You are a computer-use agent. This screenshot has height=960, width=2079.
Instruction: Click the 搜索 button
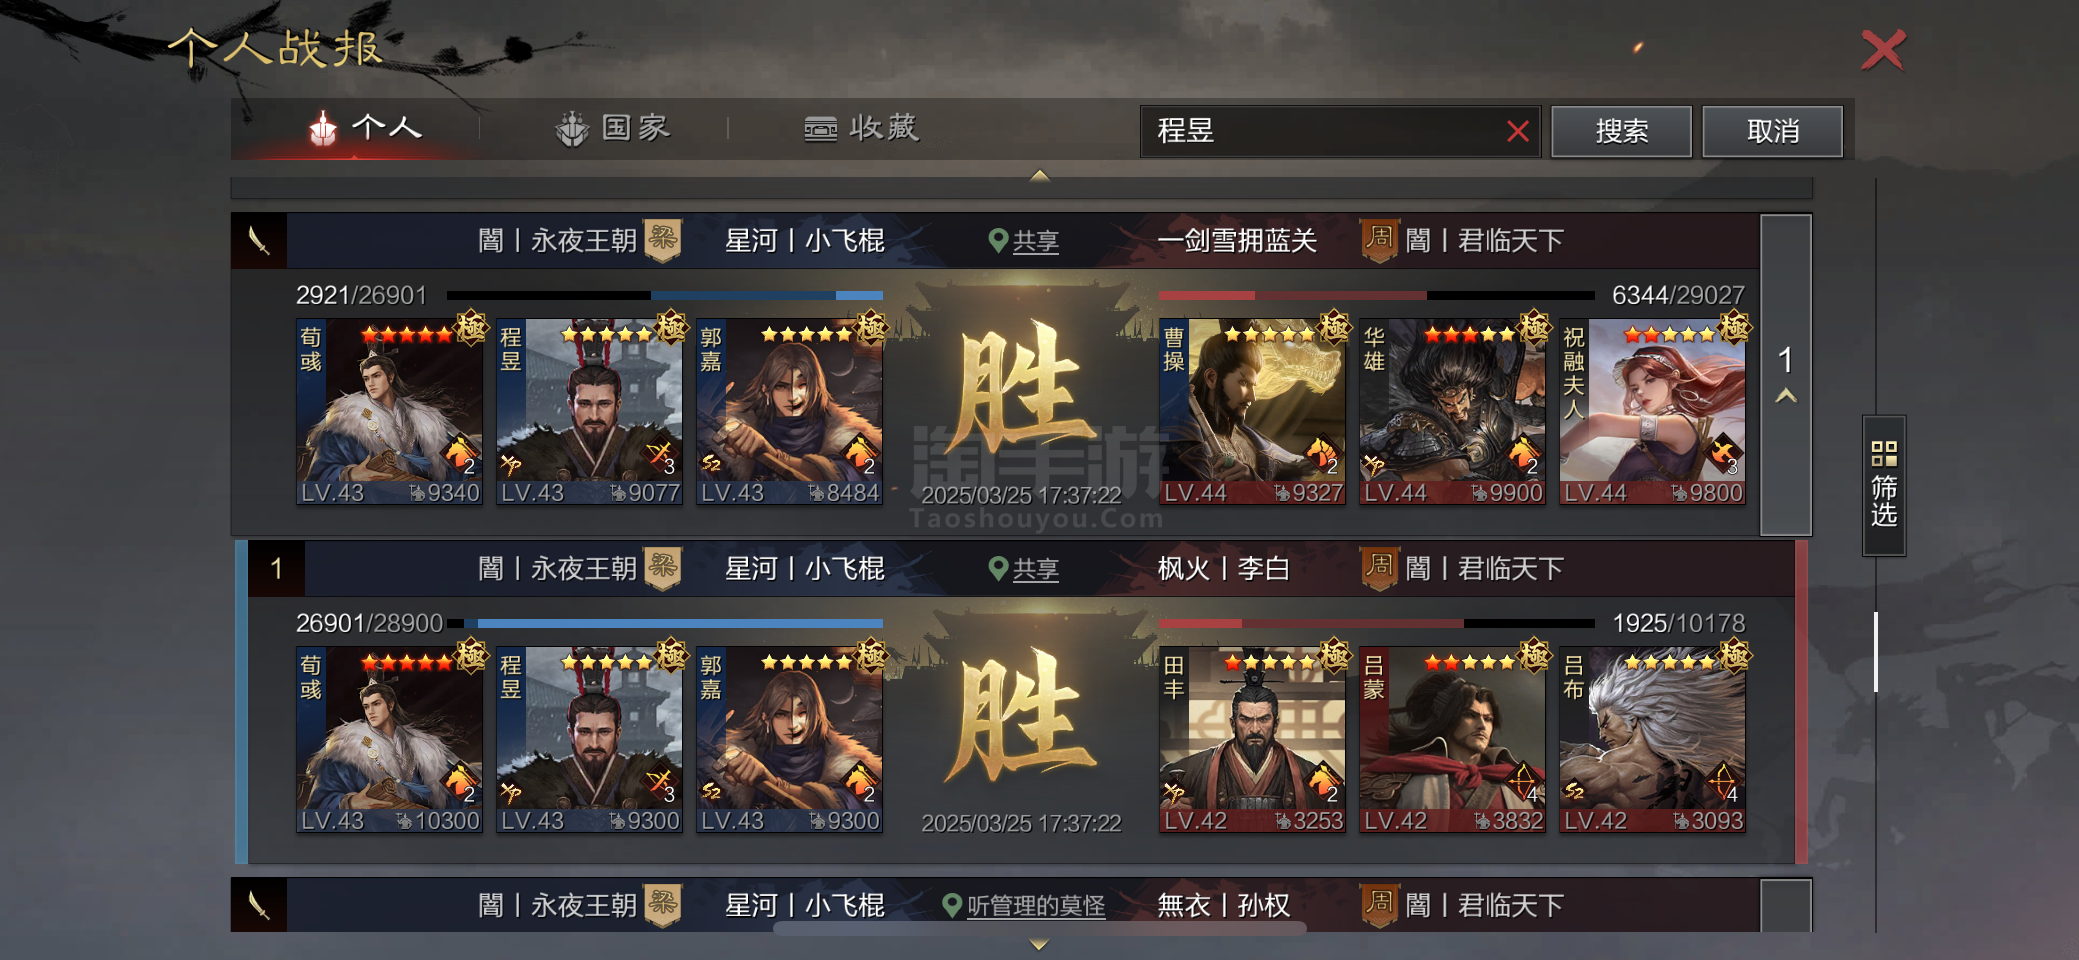[1621, 131]
